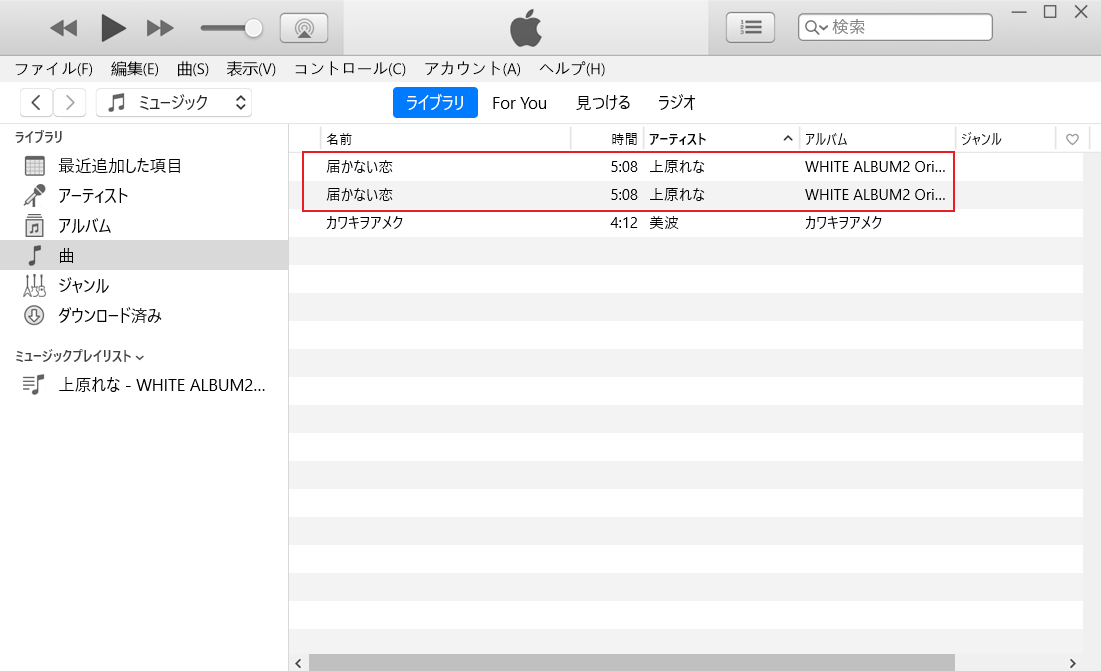
Task: Sort by the 時間 column header
Action: (x=608, y=139)
